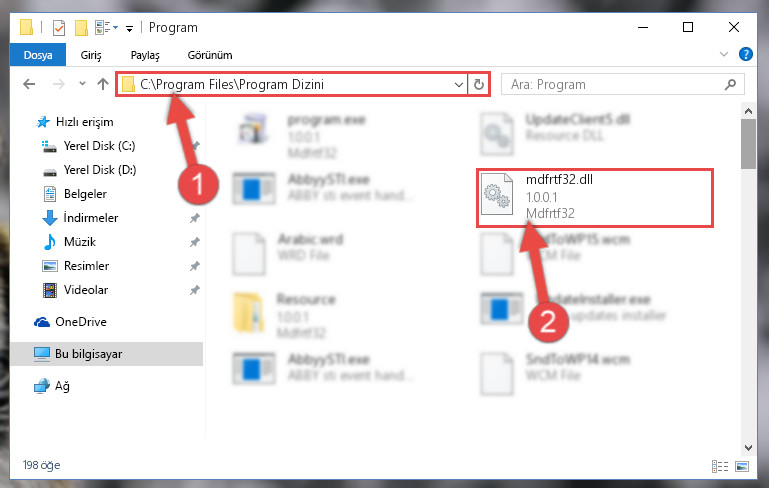This screenshot has width=769, height=488.
Task: Open the Dosya menu
Action: (x=38, y=55)
